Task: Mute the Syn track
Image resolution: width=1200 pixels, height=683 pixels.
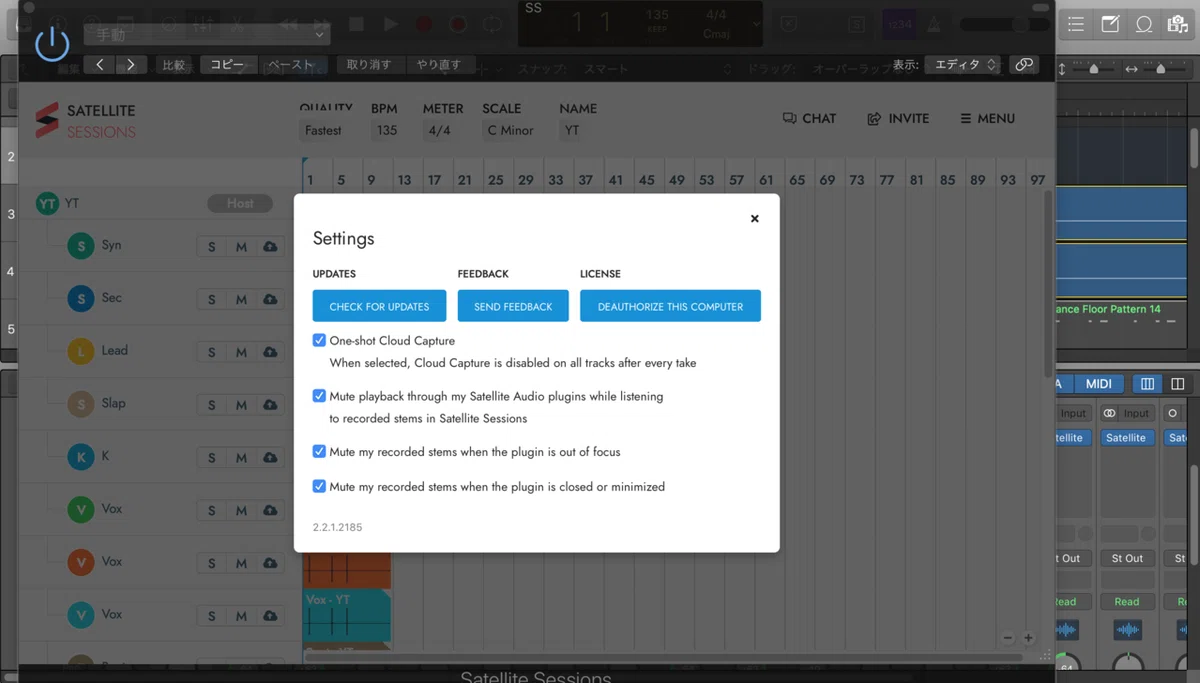Action: point(241,247)
